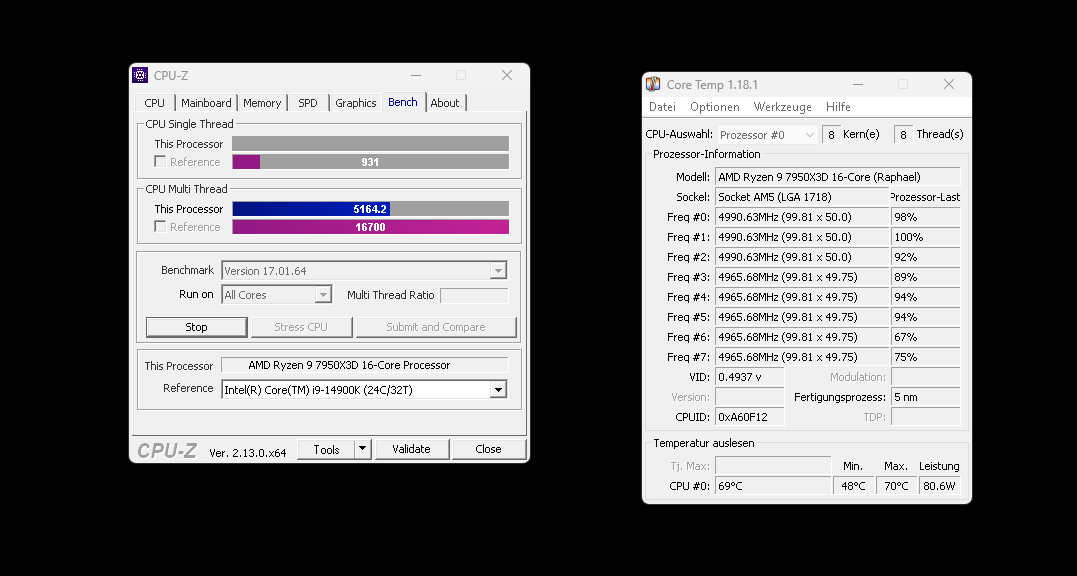1077x576 pixels.
Task: Click the Single Thread reference bar 931
Action: 370,161
